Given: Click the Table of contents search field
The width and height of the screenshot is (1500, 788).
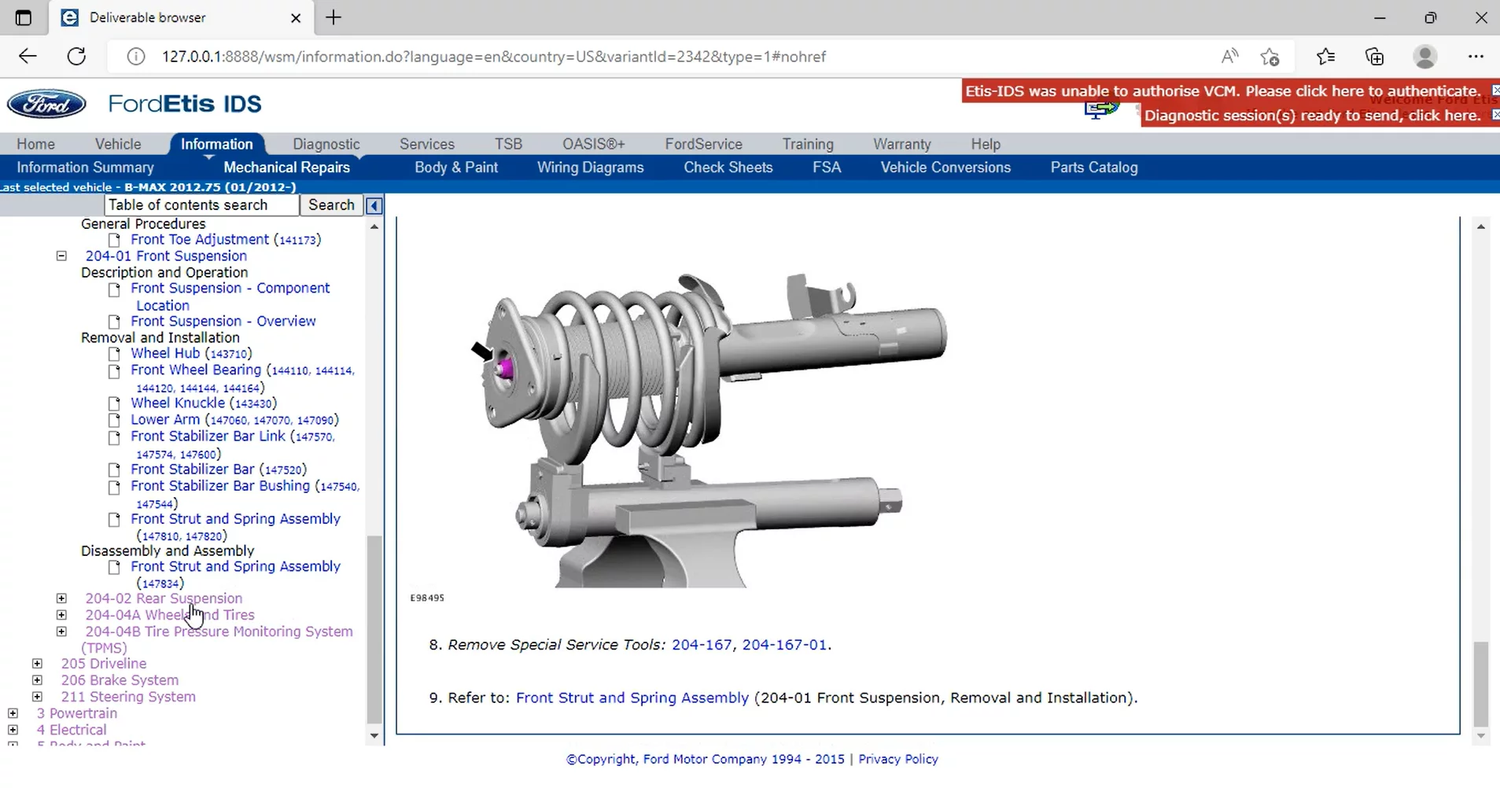Looking at the screenshot, I should (x=201, y=205).
